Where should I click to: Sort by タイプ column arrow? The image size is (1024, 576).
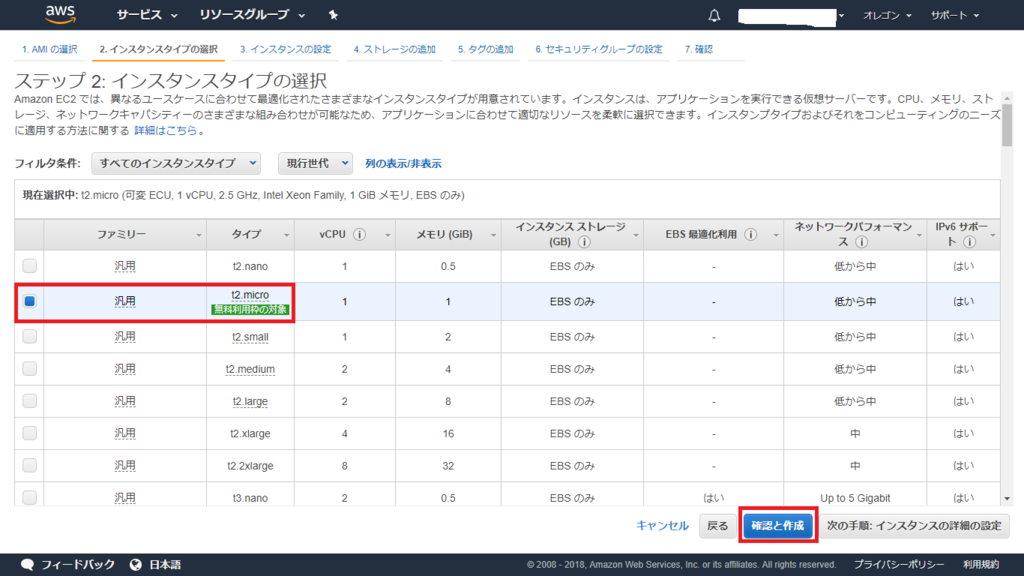point(286,235)
